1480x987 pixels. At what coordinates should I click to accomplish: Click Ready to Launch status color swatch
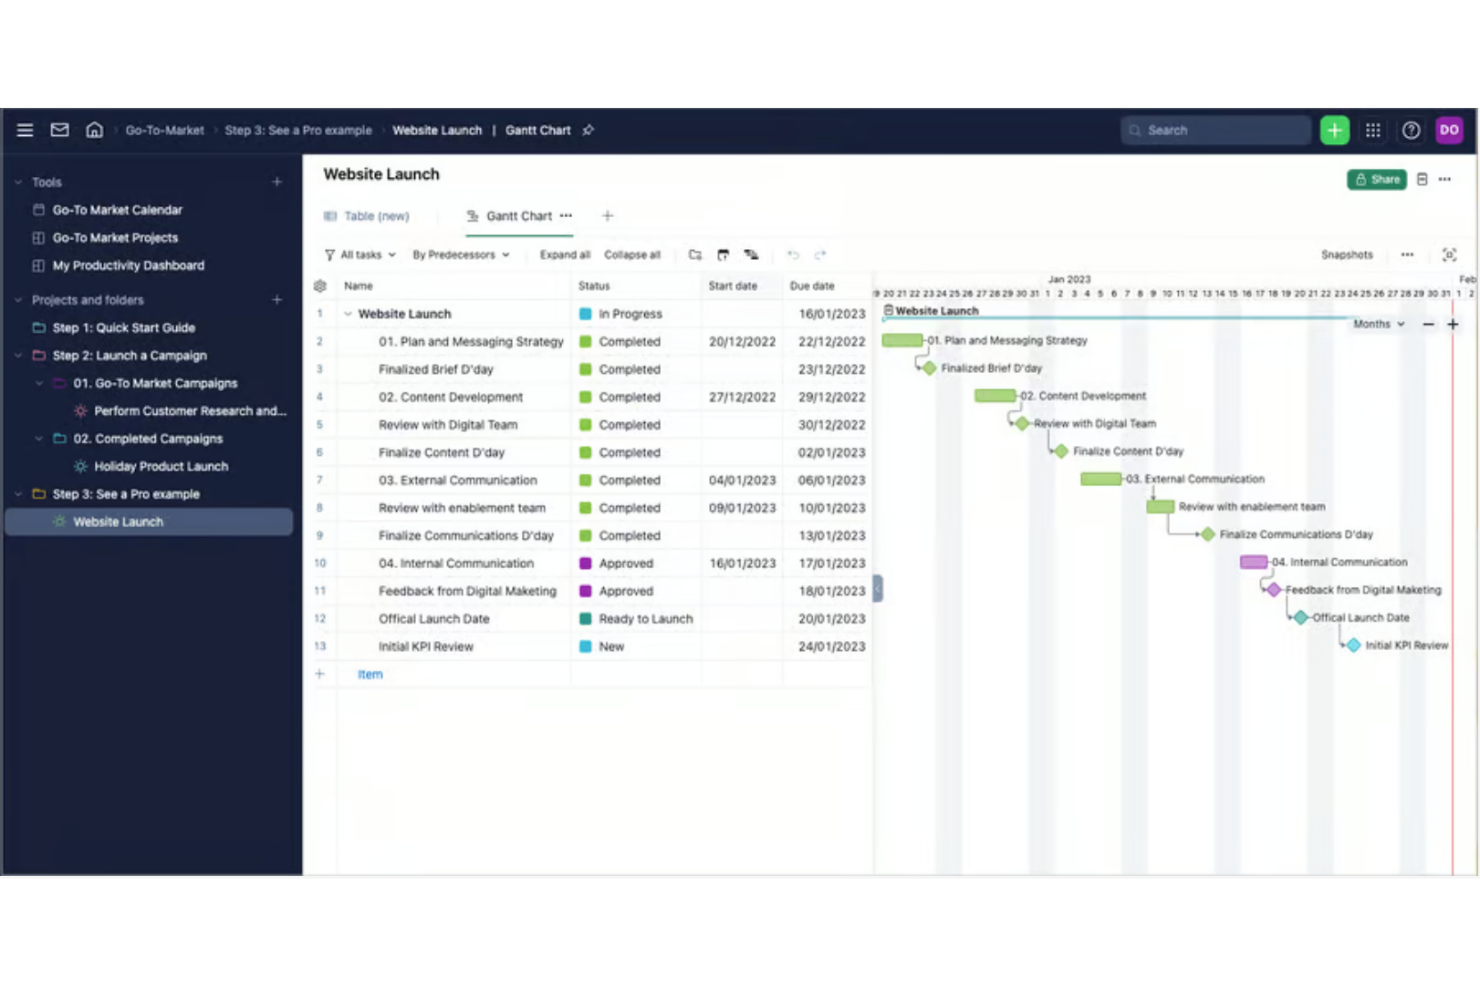pos(586,619)
